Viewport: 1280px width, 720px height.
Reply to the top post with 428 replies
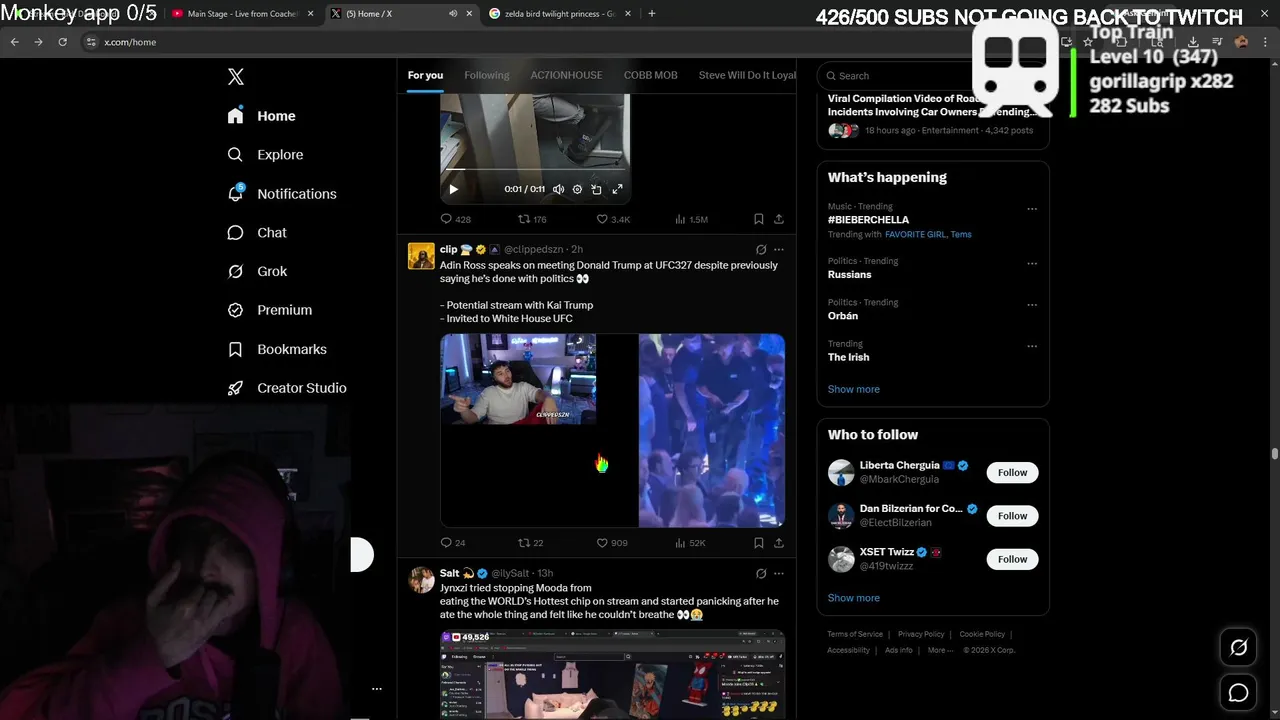click(x=455, y=219)
